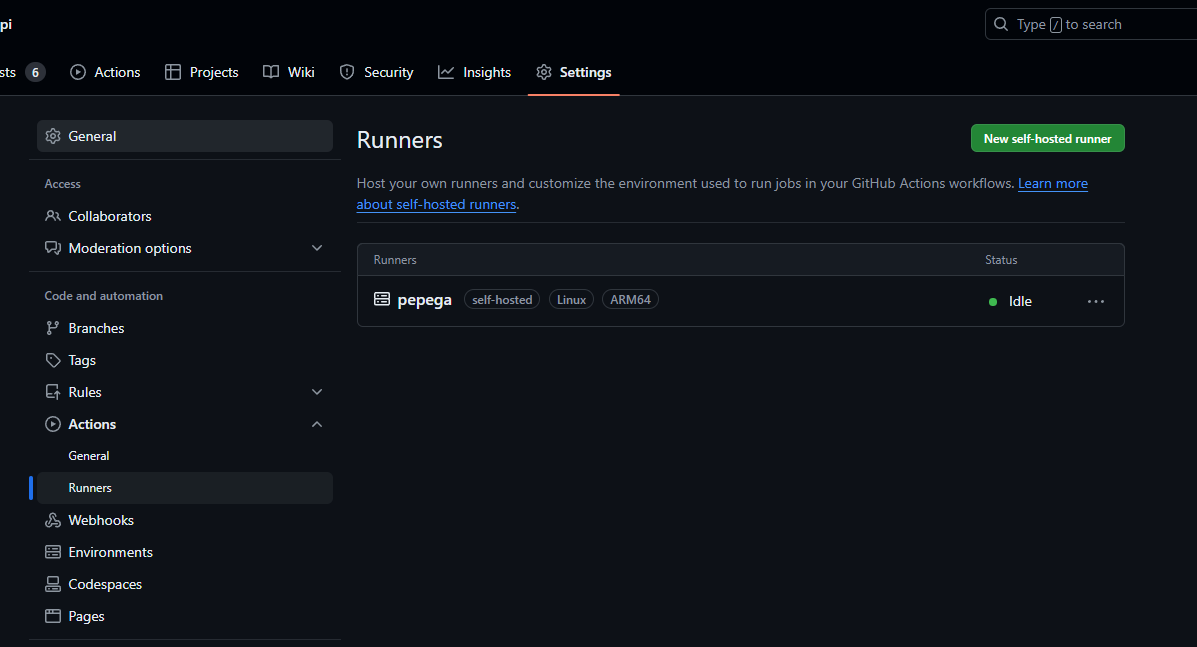Image resolution: width=1197 pixels, height=647 pixels.
Task: Click the server icon beside pepega
Action: (382, 299)
